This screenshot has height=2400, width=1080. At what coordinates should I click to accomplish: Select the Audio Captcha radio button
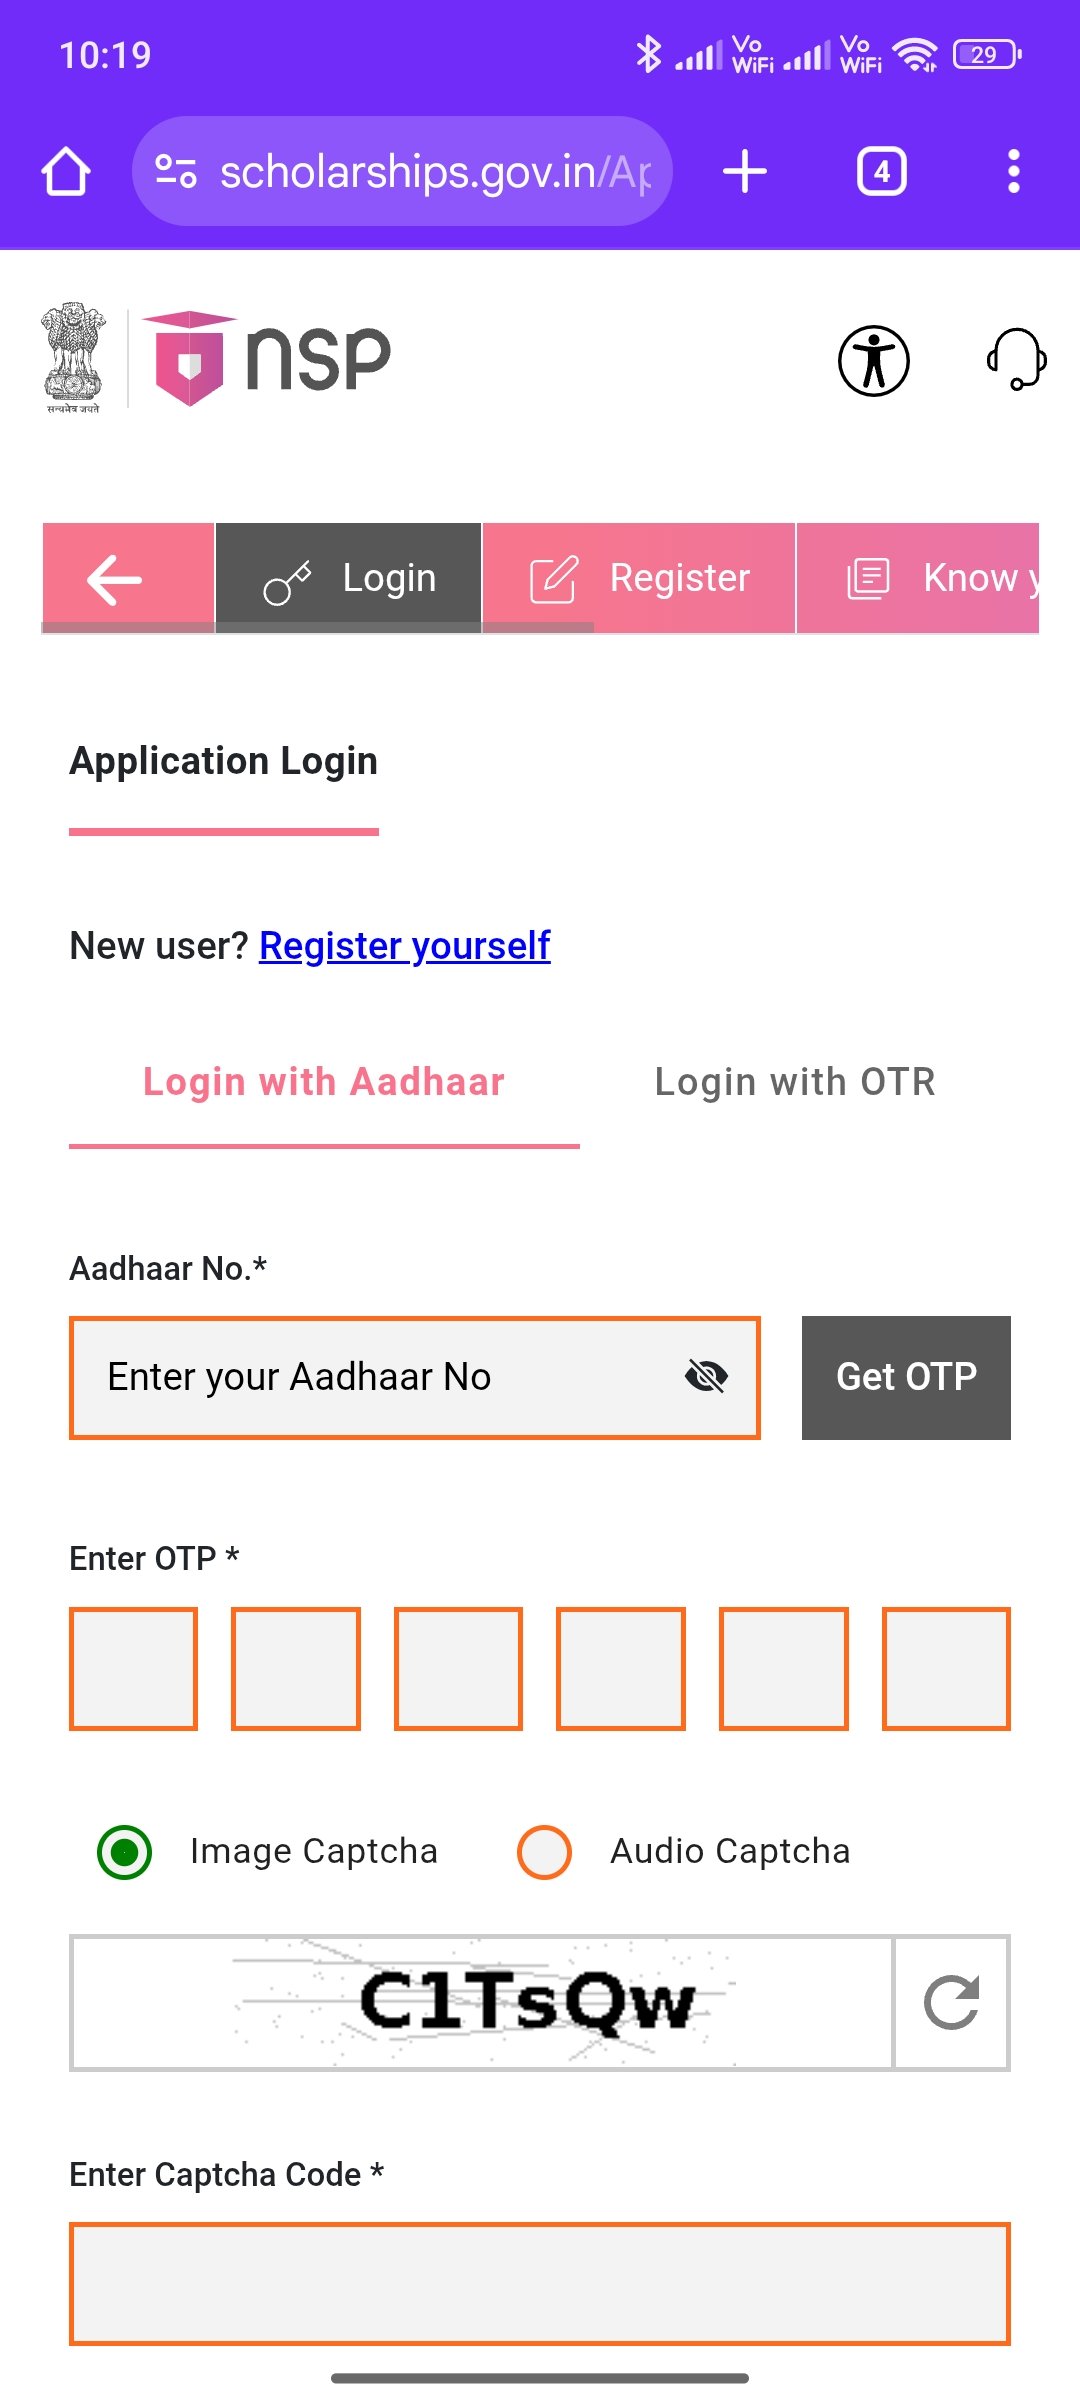point(544,1852)
